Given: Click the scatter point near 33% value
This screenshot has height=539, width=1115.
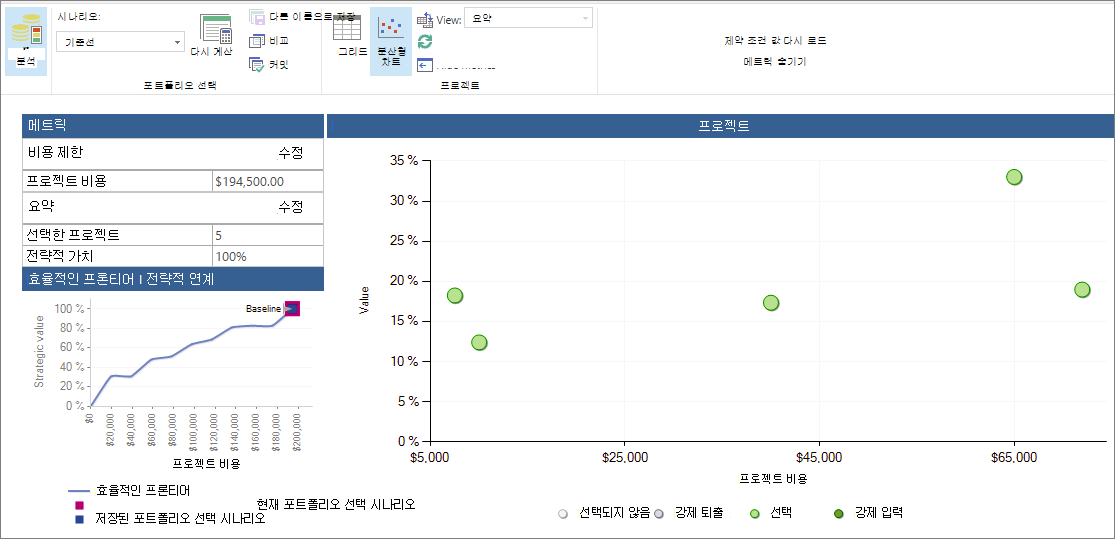Looking at the screenshot, I should click(1014, 177).
